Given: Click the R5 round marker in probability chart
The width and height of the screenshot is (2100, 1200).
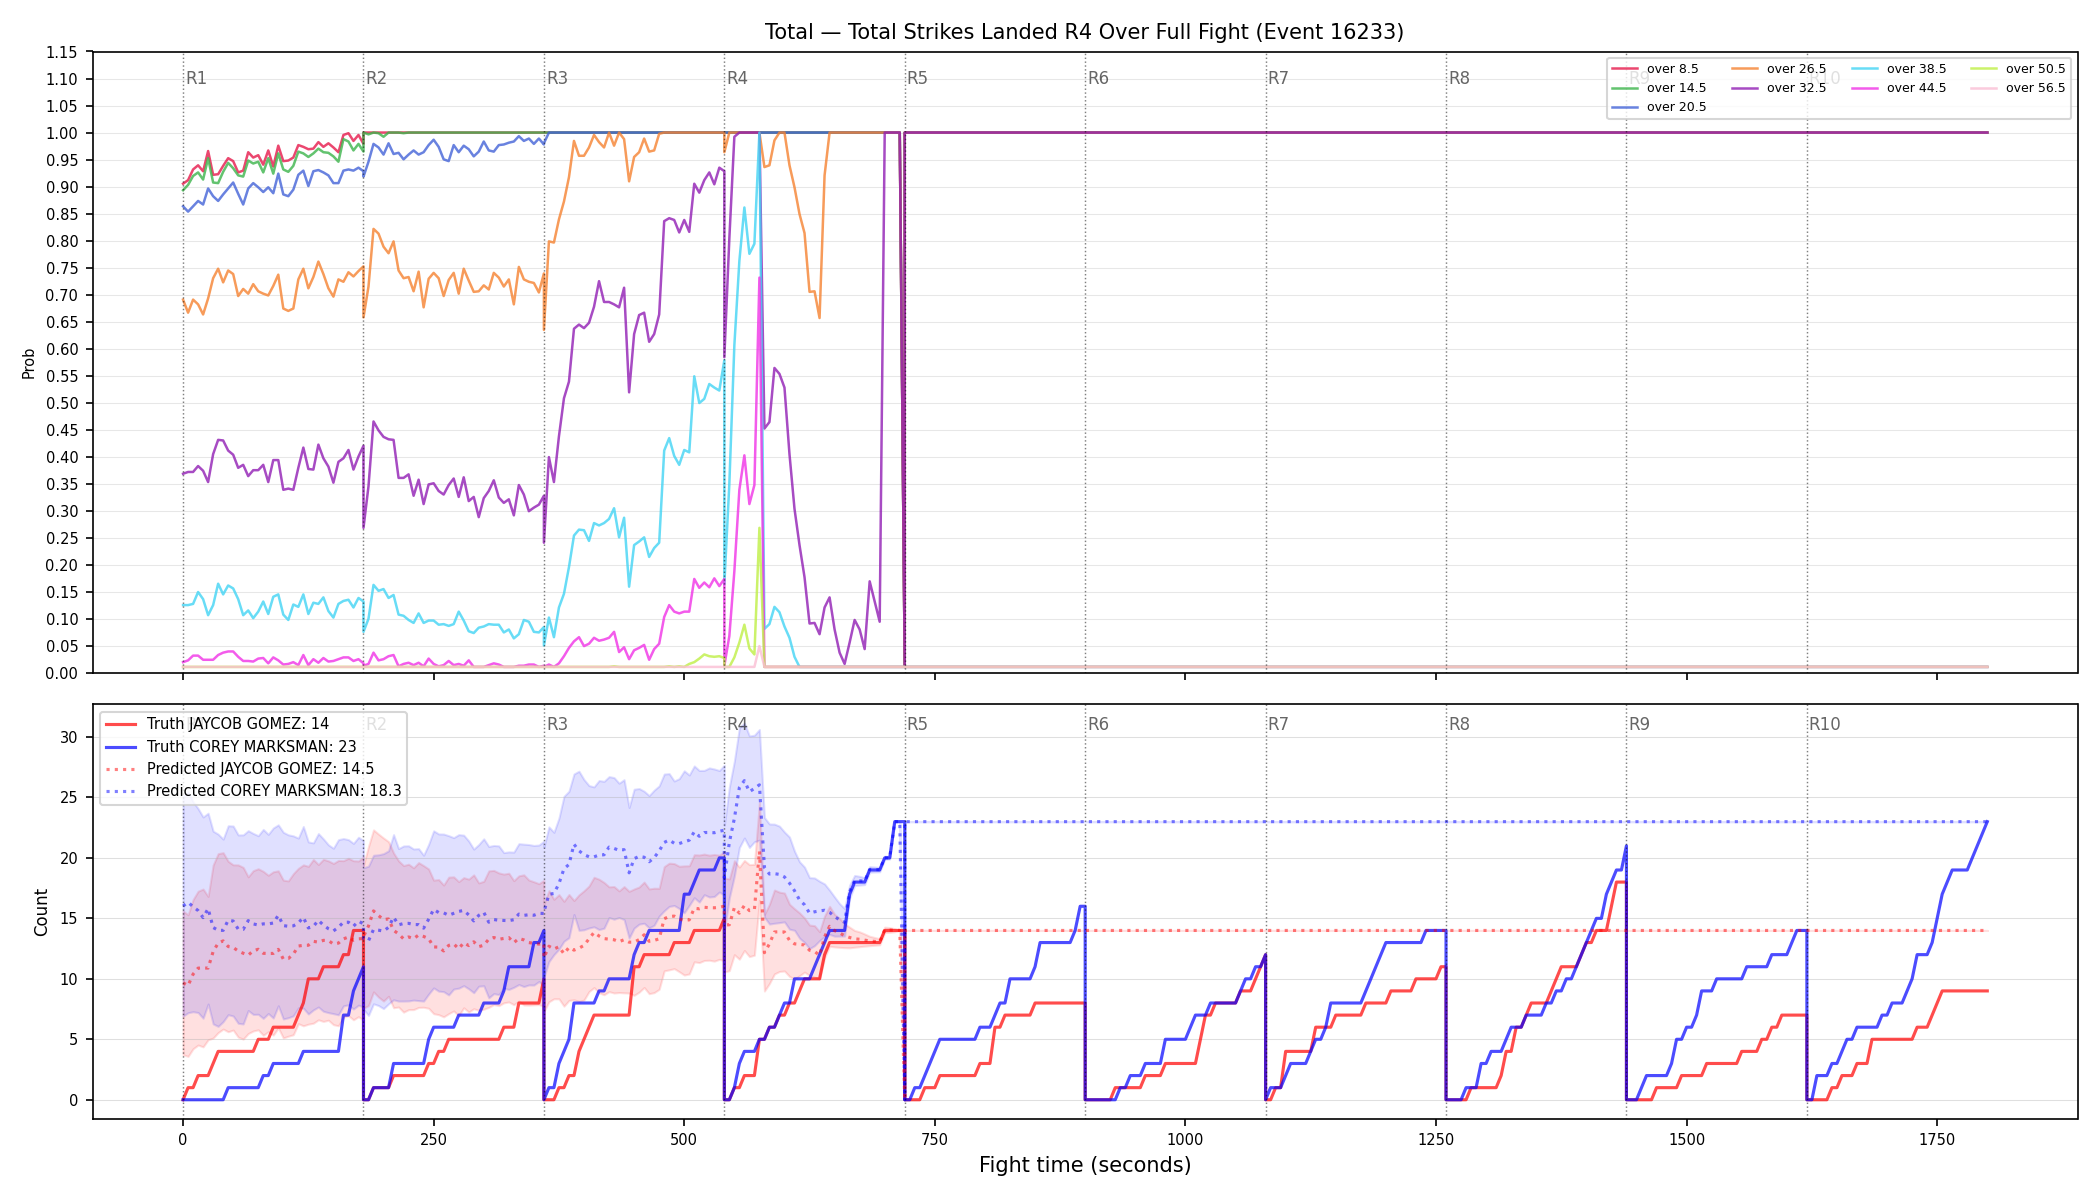Looking at the screenshot, I should 917,78.
